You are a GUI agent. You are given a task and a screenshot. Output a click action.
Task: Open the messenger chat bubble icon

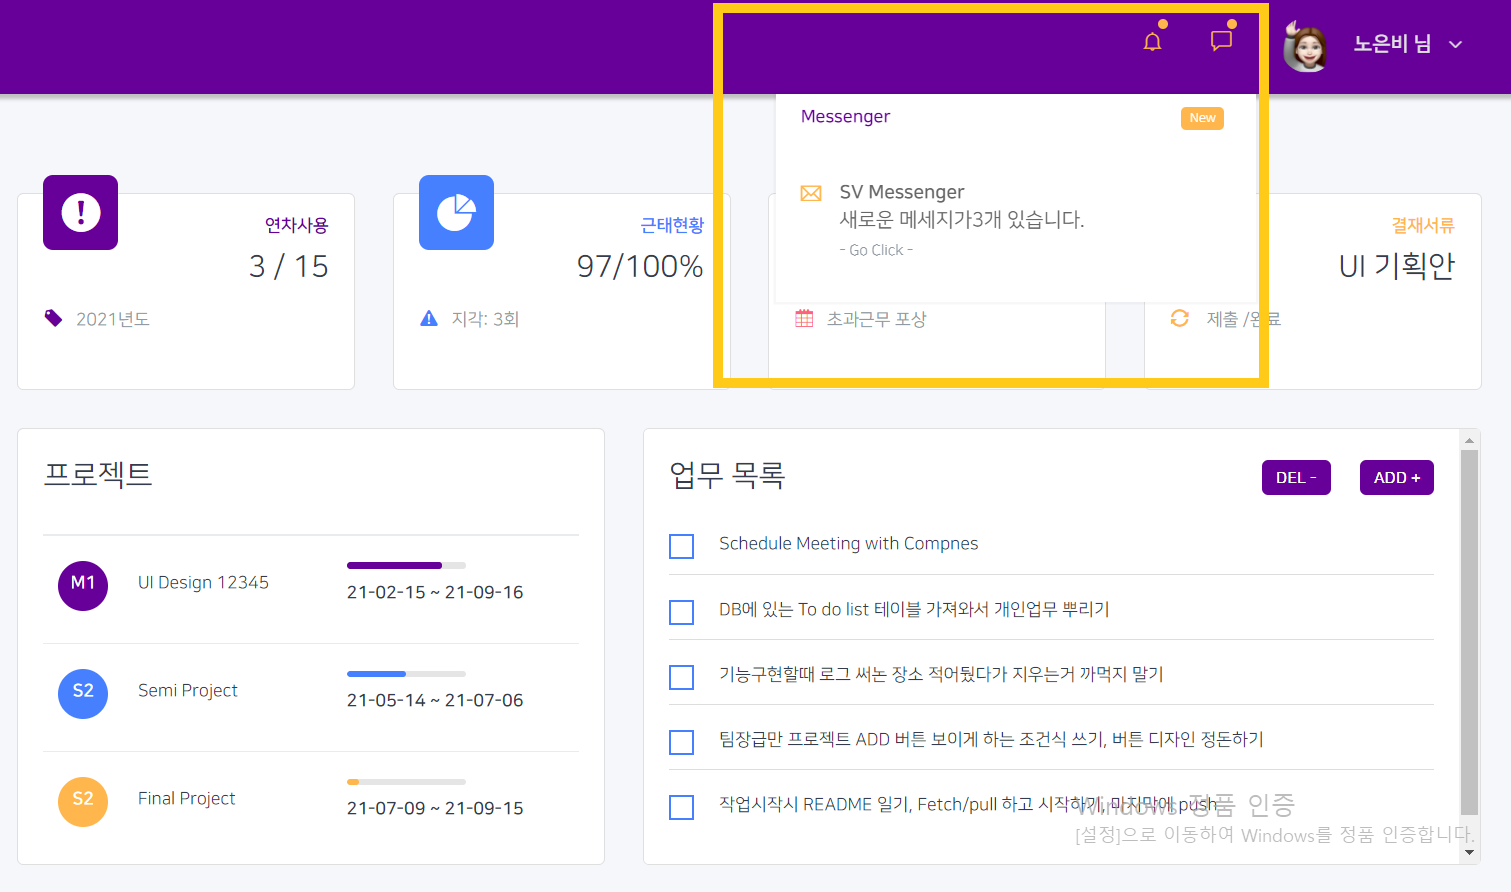1221,41
